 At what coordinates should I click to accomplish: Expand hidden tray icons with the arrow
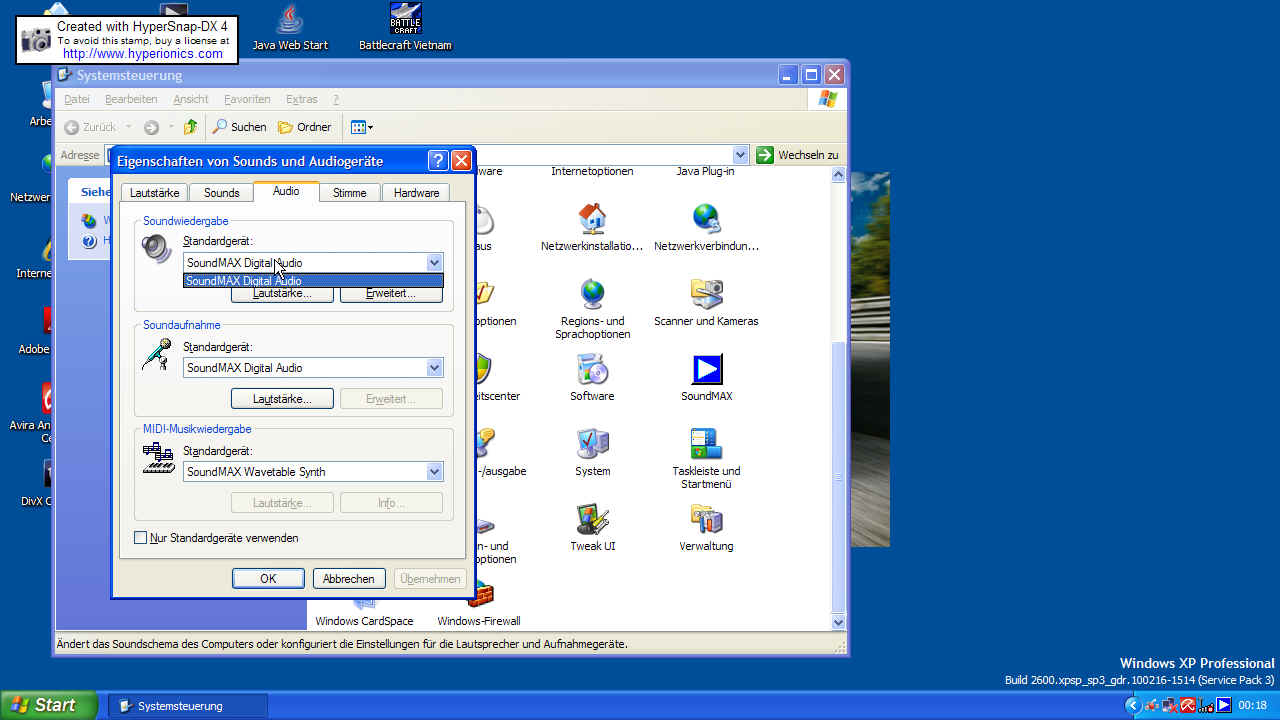point(1132,705)
